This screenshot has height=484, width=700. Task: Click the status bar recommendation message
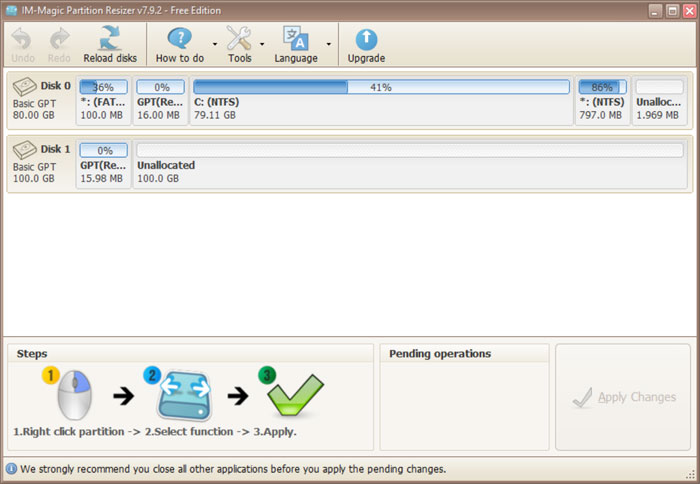[233, 469]
